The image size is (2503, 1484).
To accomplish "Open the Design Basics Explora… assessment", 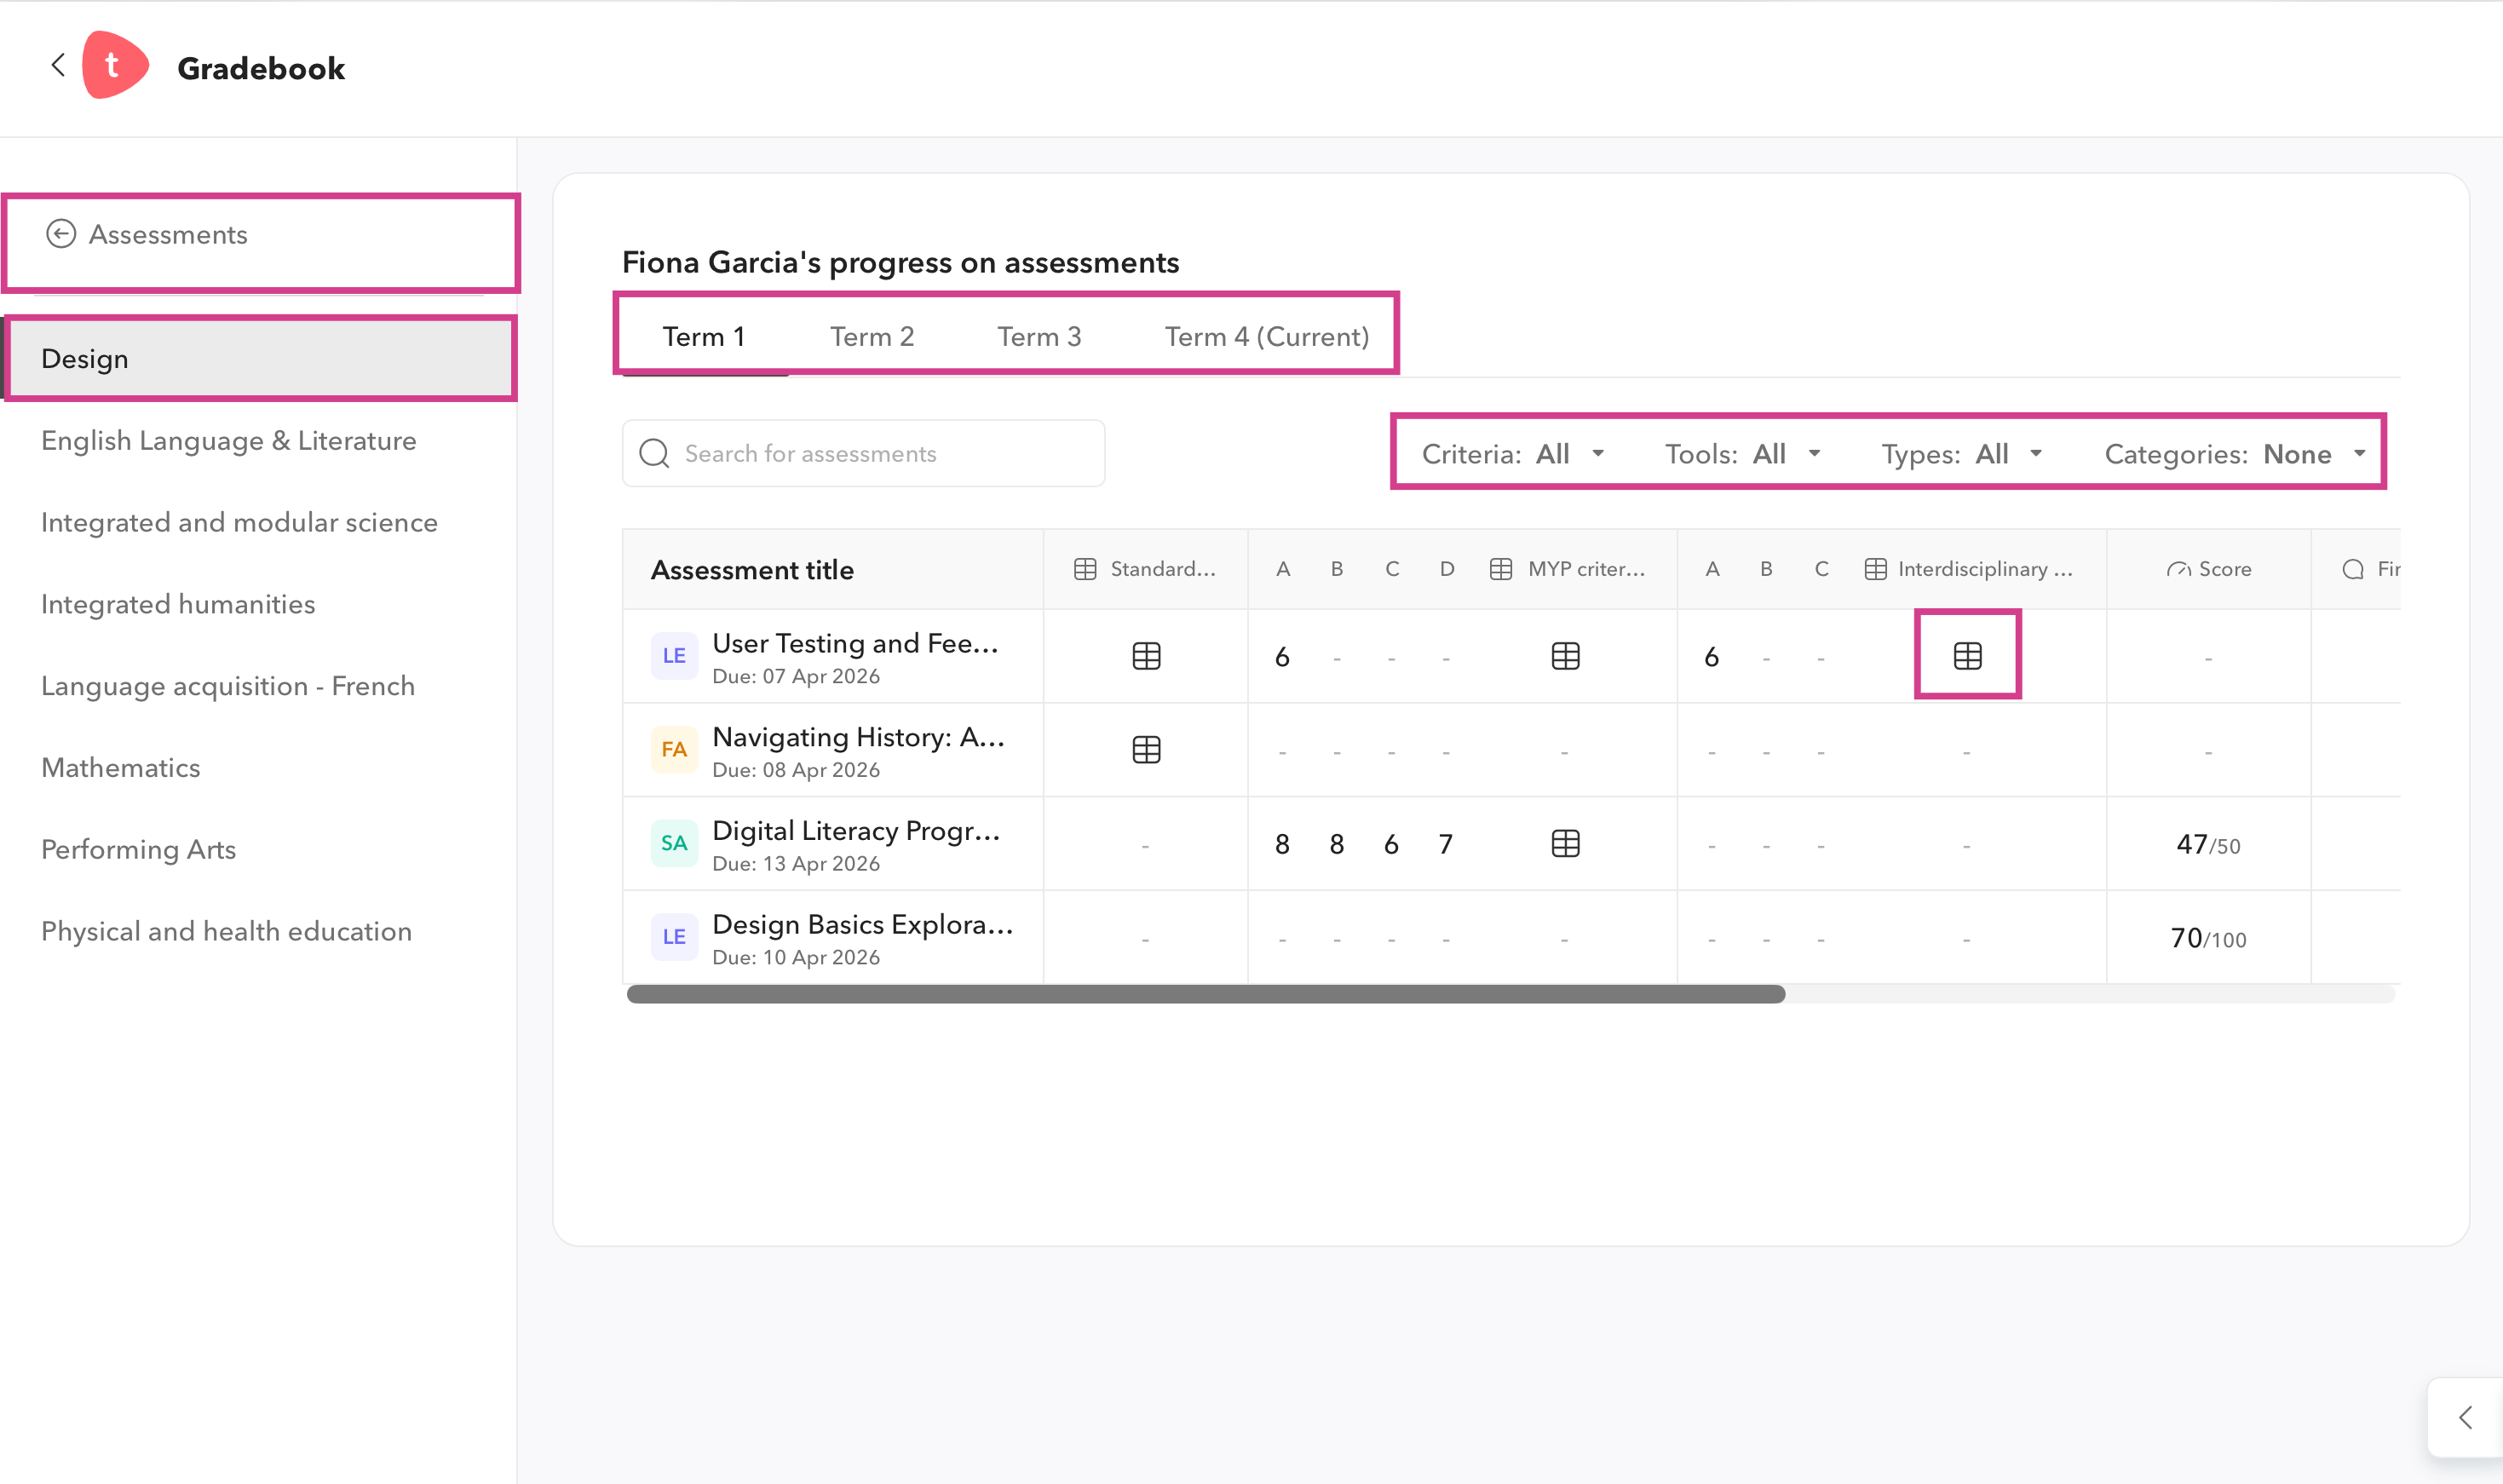I will 862,925.
